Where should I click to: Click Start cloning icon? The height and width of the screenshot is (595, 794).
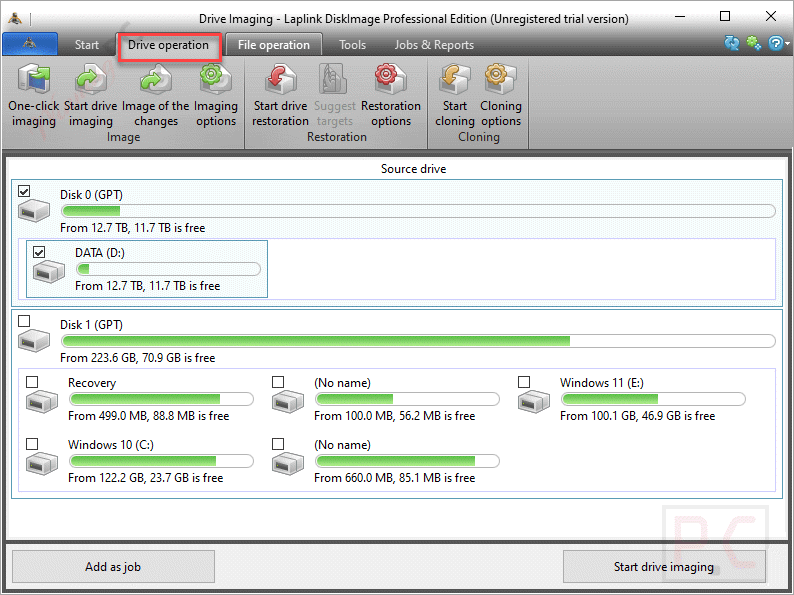click(455, 79)
